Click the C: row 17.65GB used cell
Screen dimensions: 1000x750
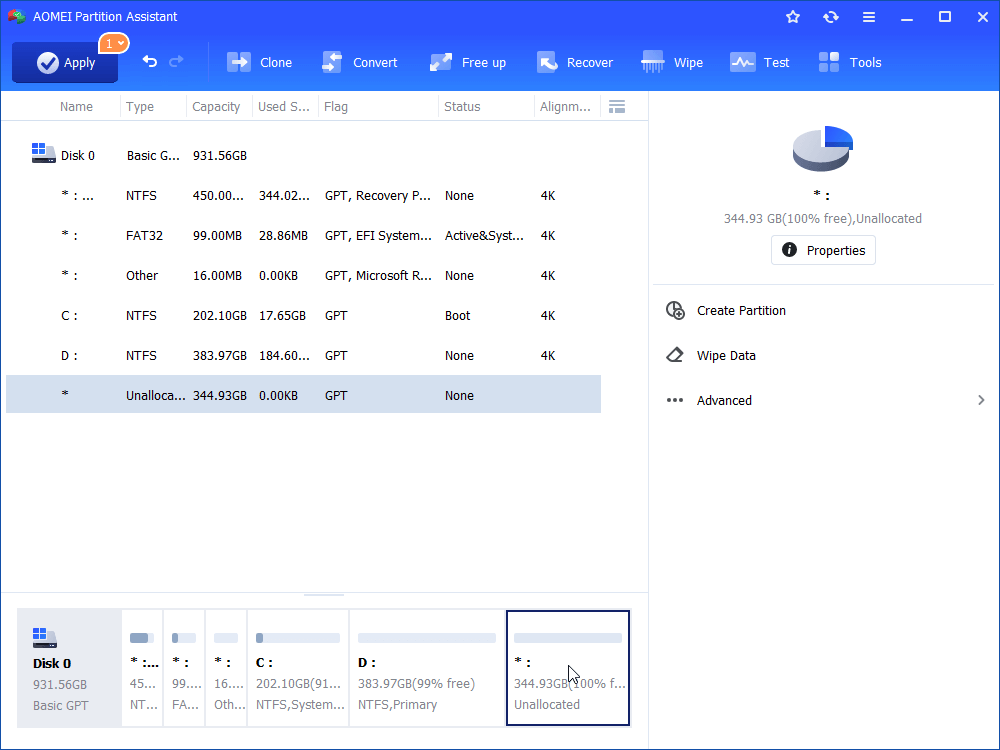point(282,316)
